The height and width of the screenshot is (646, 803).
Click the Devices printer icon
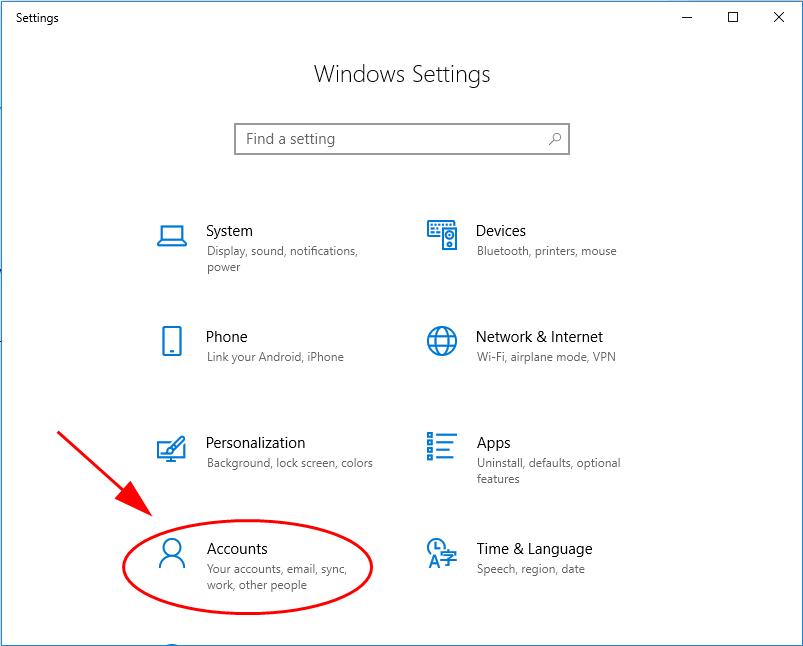pos(440,235)
